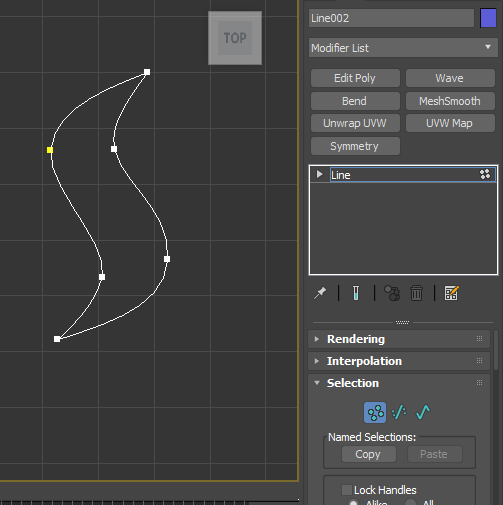This screenshot has height=505, width=503.
Task: Open the Modifier List dropdown
Action: pos(403,48)
